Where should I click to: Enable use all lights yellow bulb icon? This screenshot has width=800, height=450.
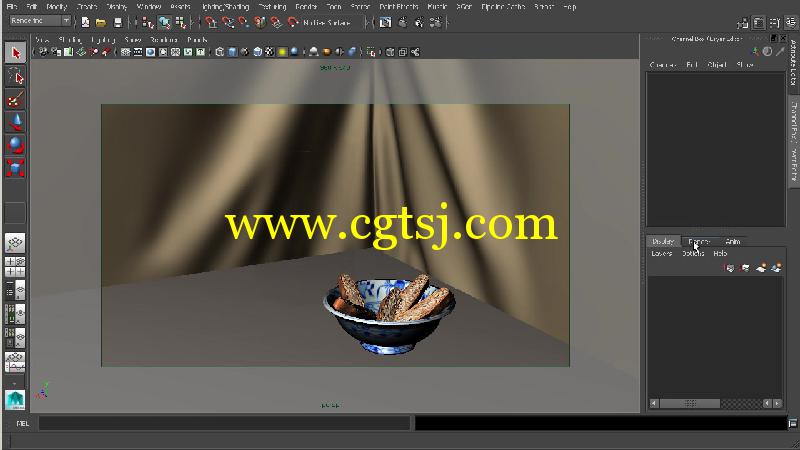tap(282, 52)
